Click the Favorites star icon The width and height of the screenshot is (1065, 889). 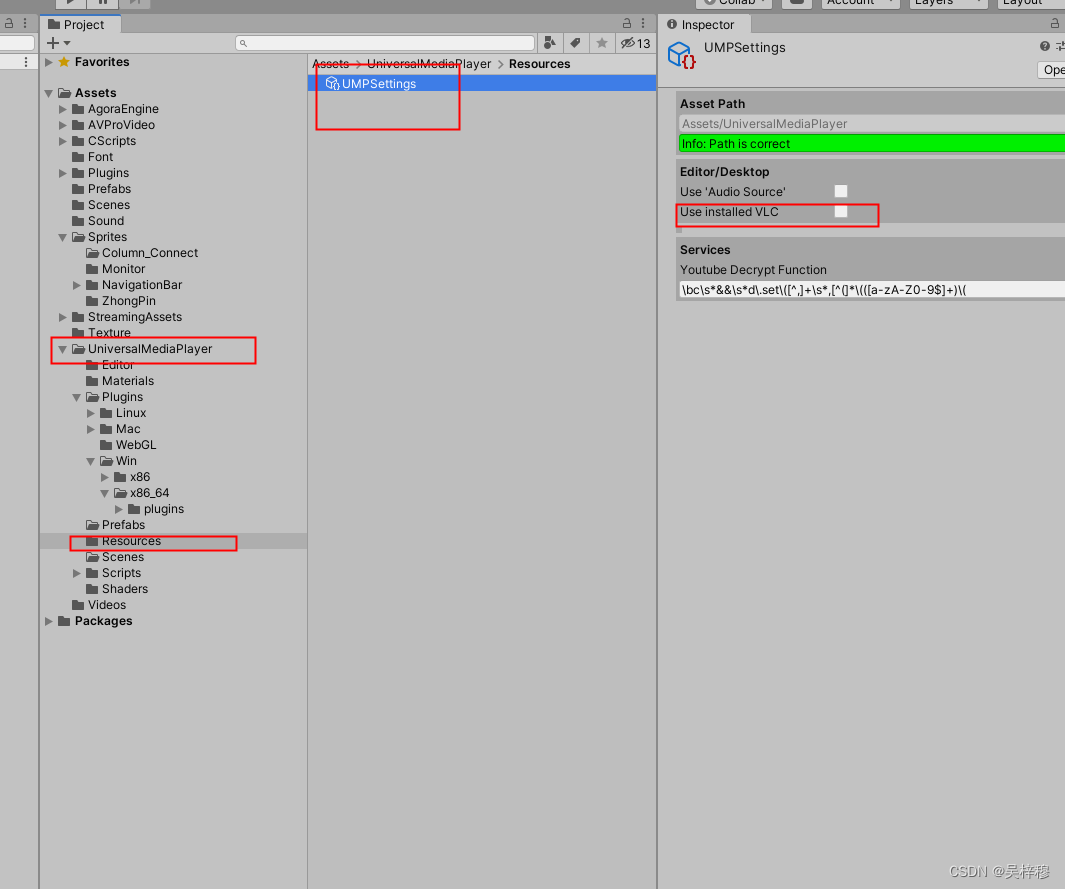click(x=64, y=62)
